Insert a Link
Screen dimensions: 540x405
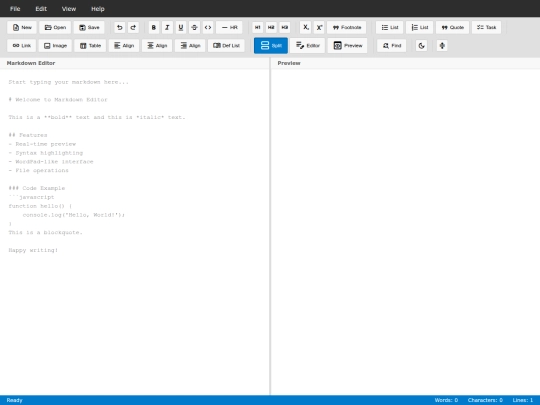[x=22, y=46]
